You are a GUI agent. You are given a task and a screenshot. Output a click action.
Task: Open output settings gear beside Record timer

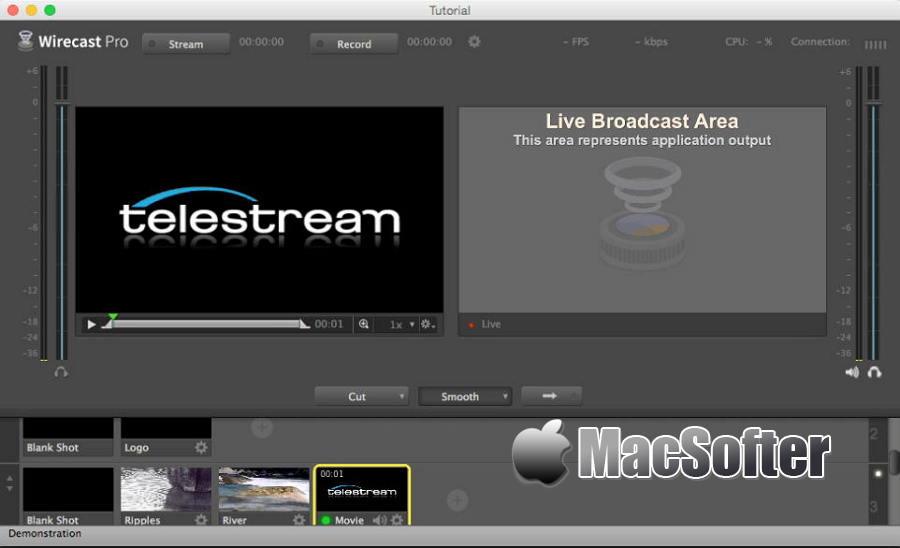click(474, 41)
